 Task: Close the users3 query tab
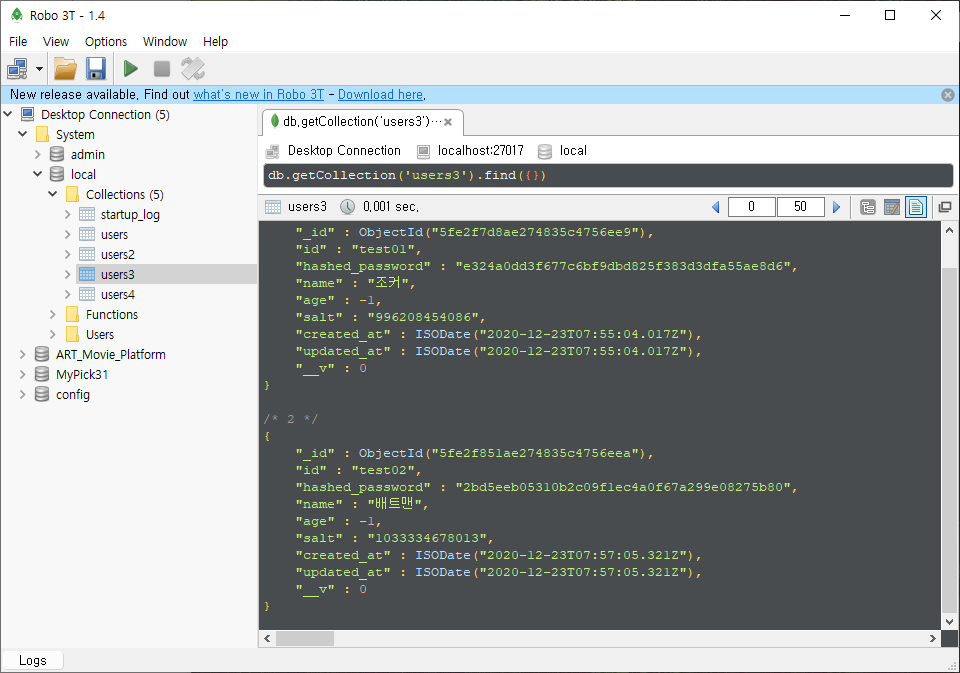(448, 122)
